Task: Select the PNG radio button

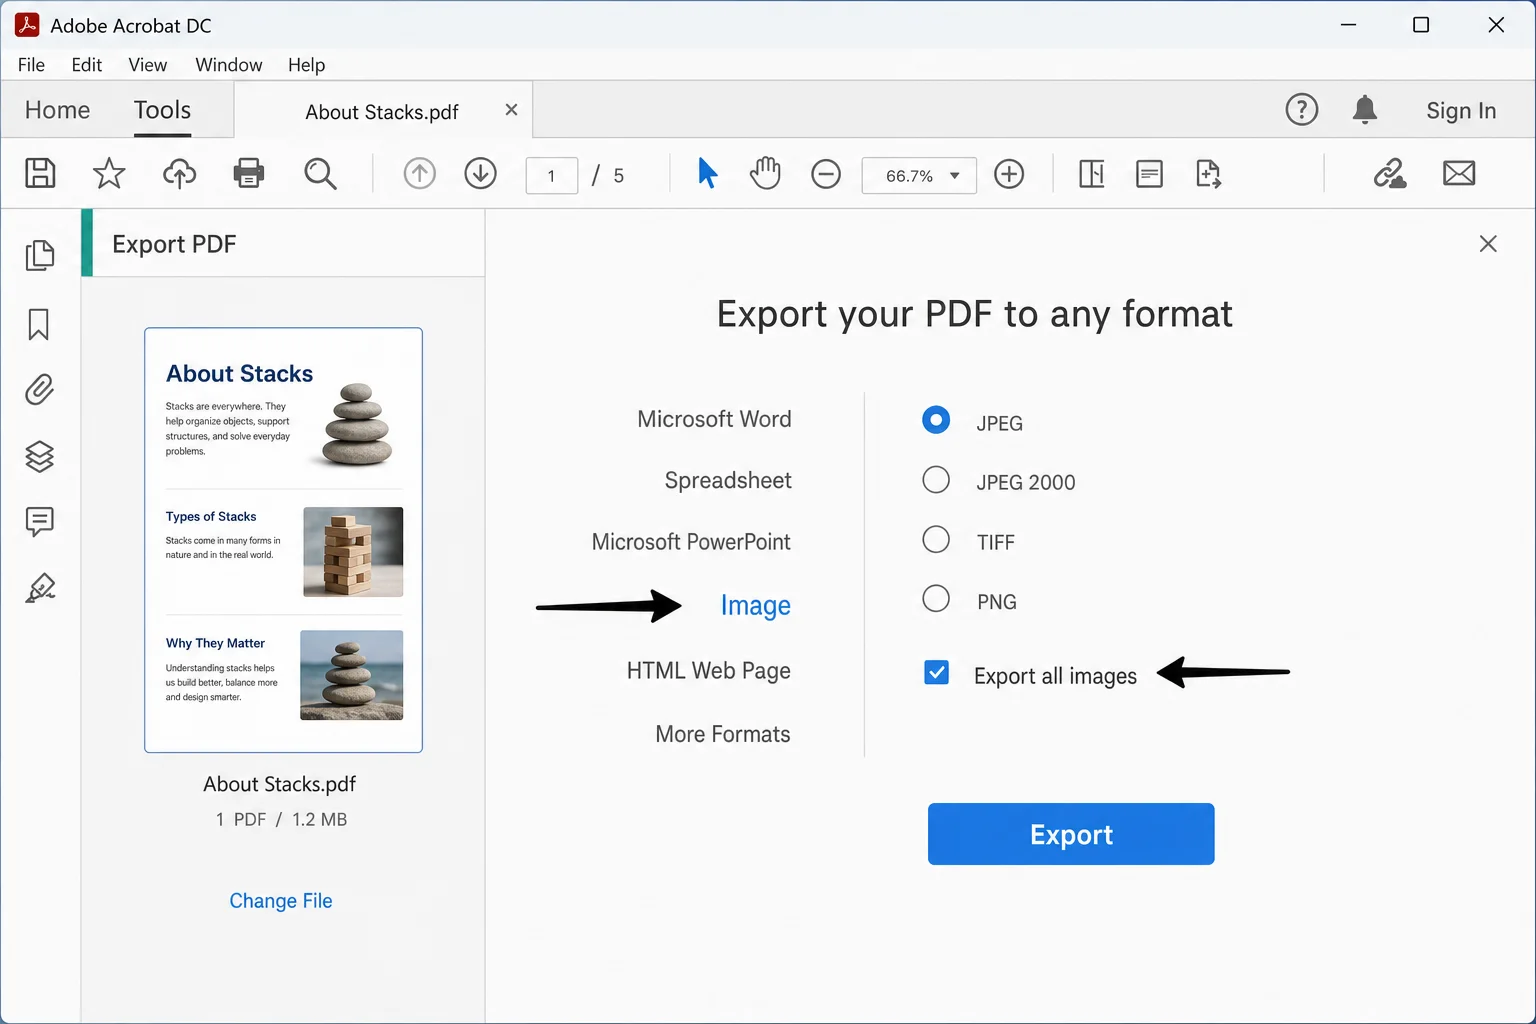Action: pos(936,599)
